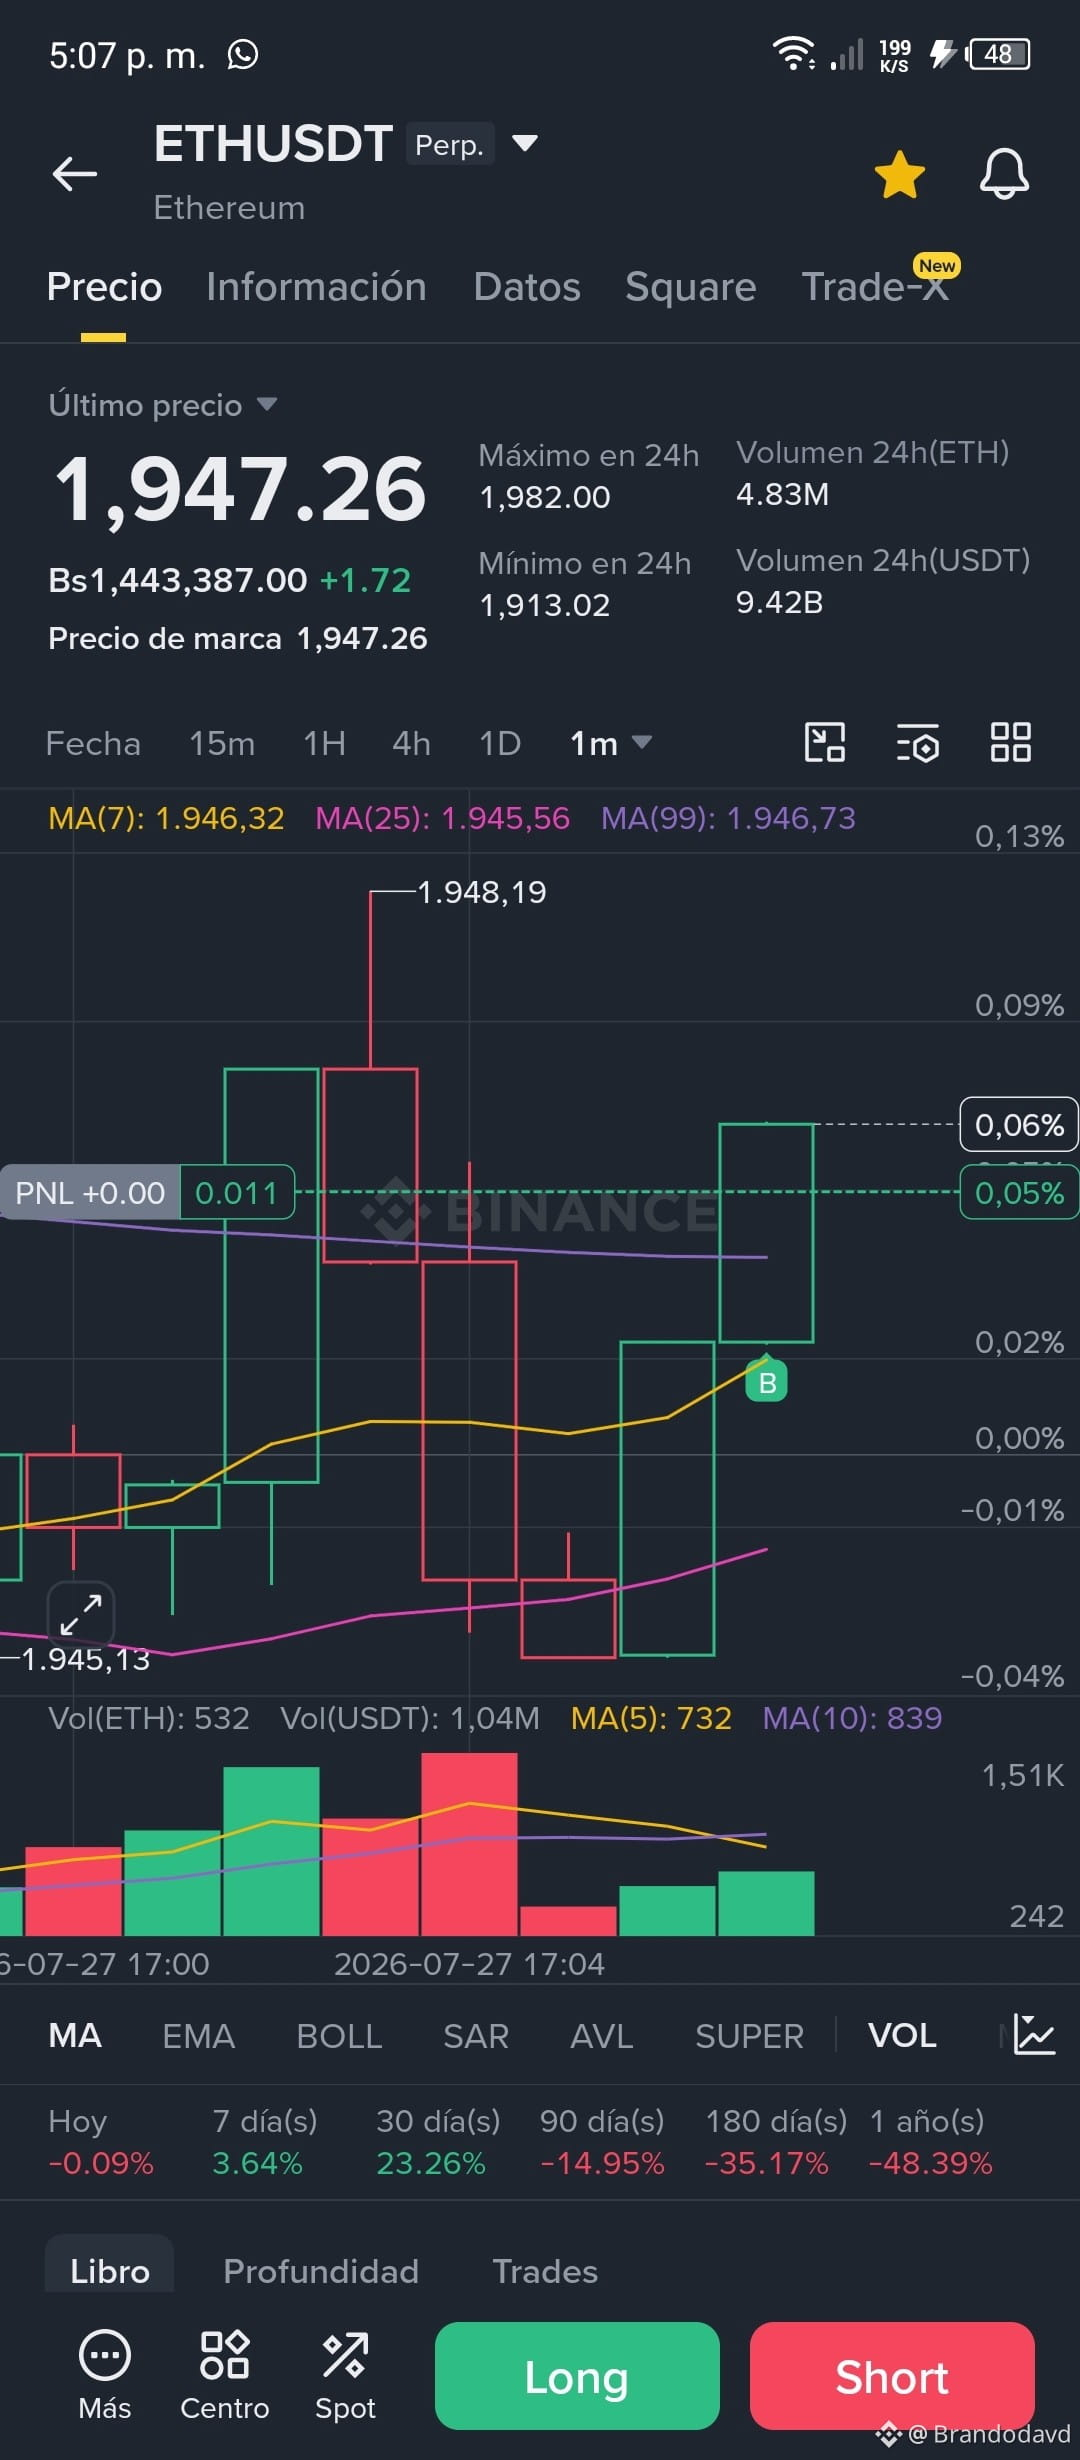This screenshot has height=2460, width=1080.
Task: Select the 15m timeframe
Action: (222, 744)
